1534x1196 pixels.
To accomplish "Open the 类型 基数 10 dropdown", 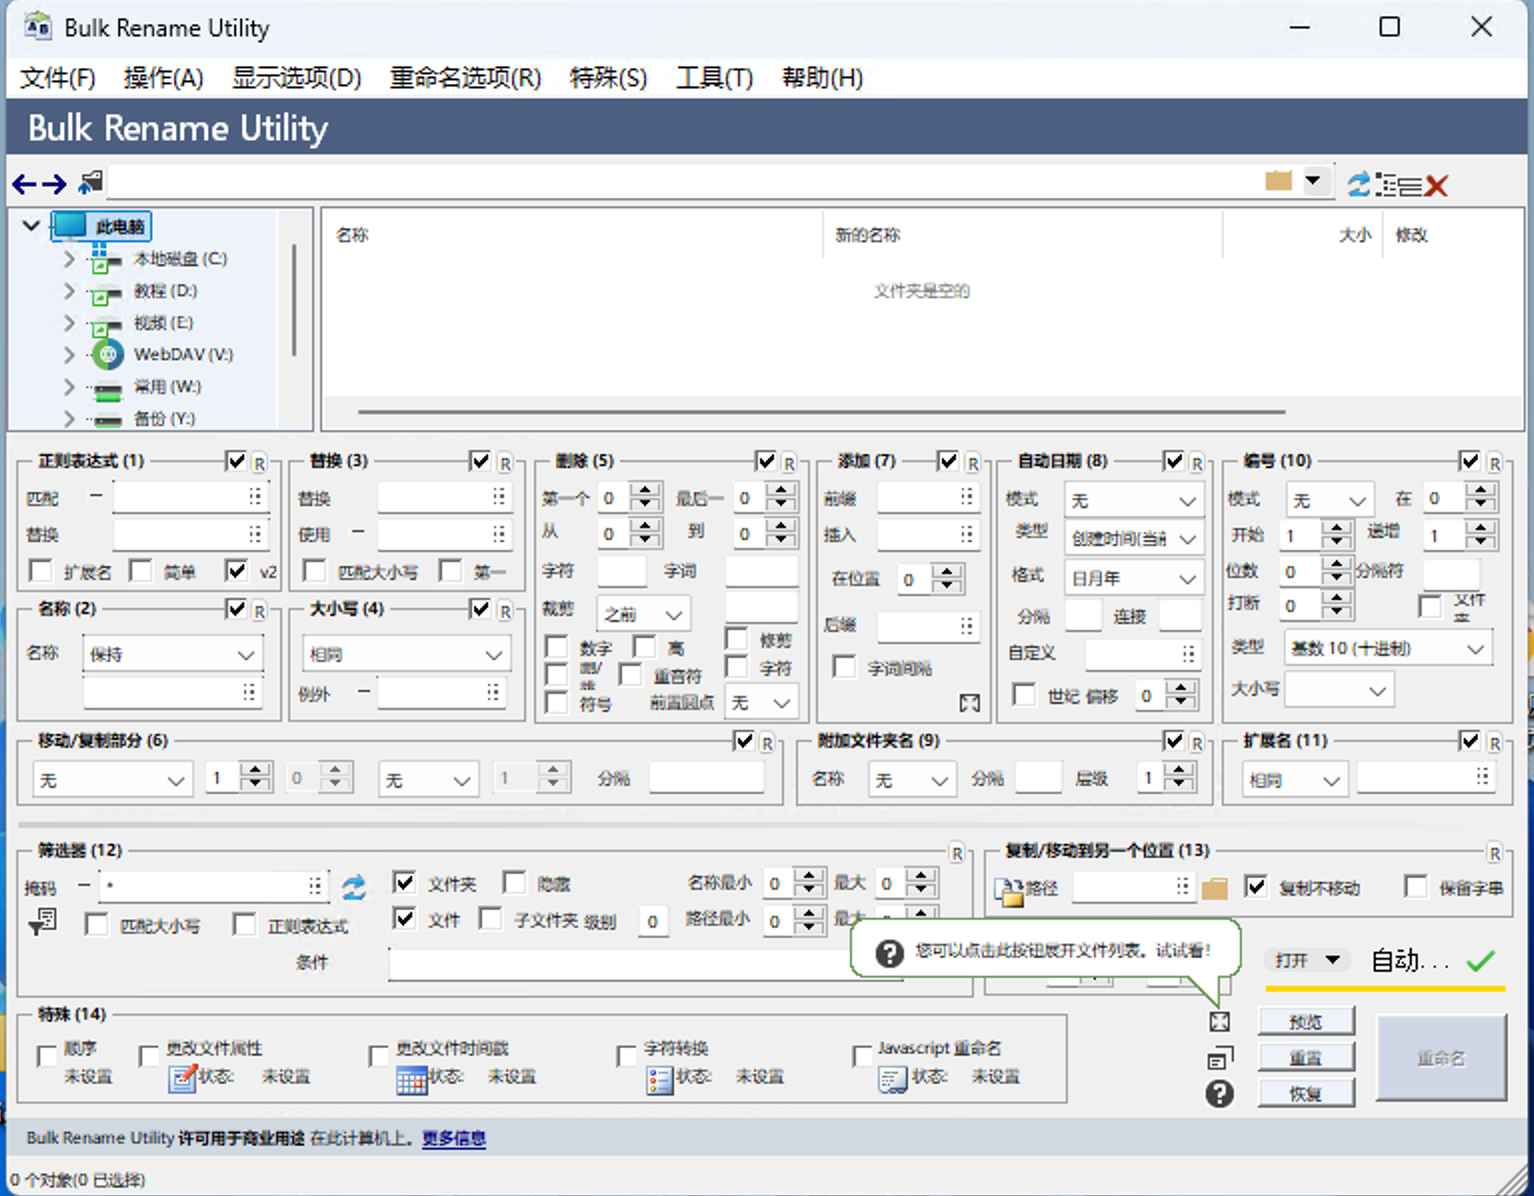I will [1388, 648].
